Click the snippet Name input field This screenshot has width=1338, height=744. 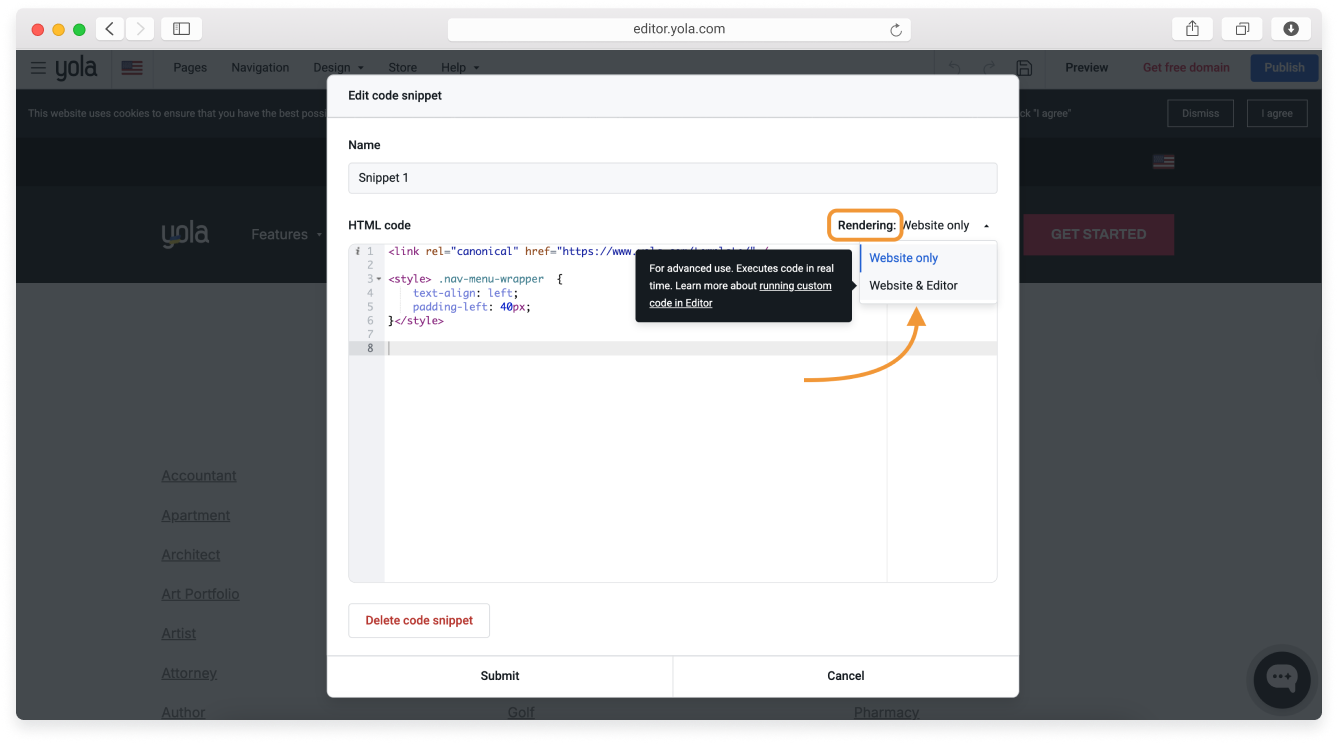(672, 178)
